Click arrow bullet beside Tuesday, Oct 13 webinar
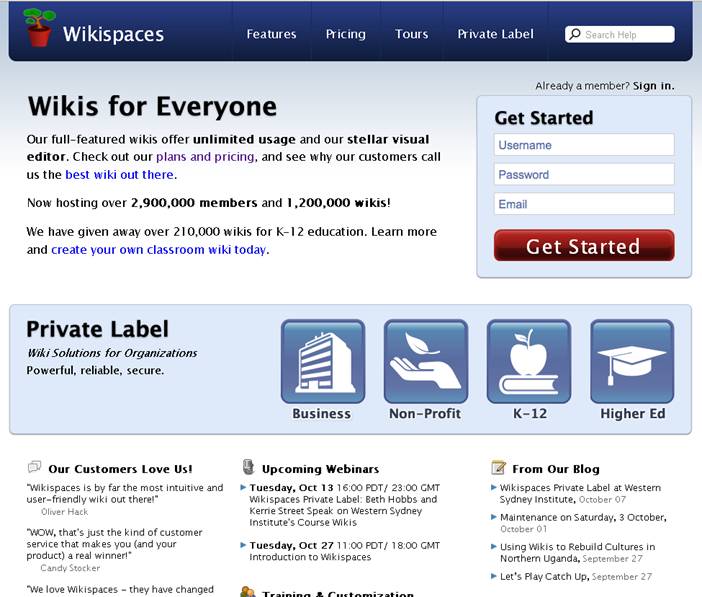Image resolution: width=702 pixels, height=597 pixels. click(243, 487)
